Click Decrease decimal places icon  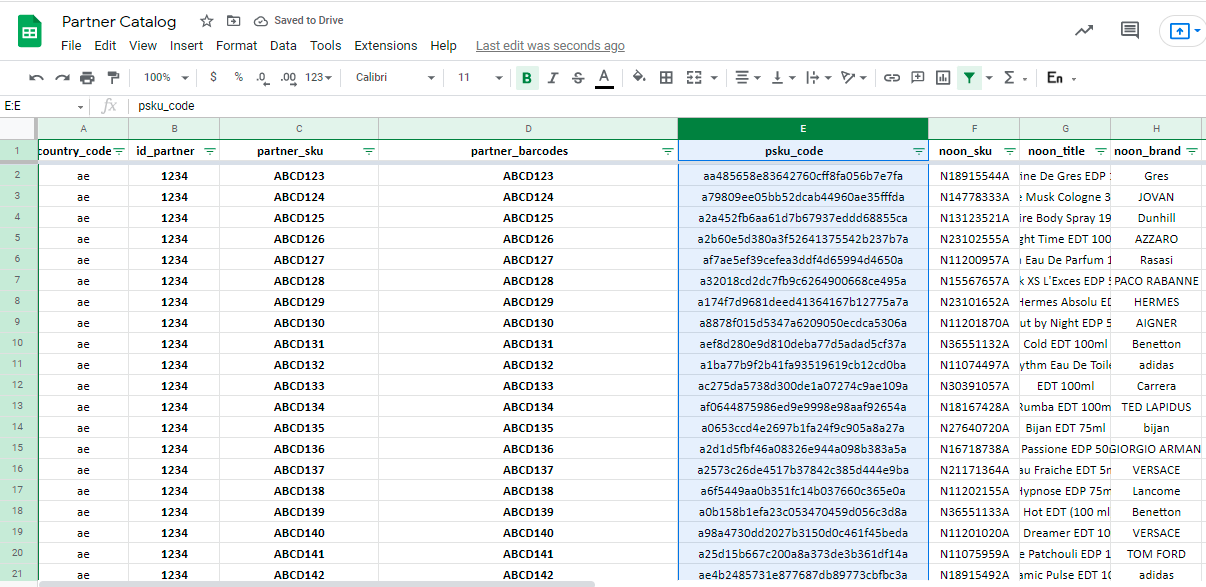tap(262, 77)
